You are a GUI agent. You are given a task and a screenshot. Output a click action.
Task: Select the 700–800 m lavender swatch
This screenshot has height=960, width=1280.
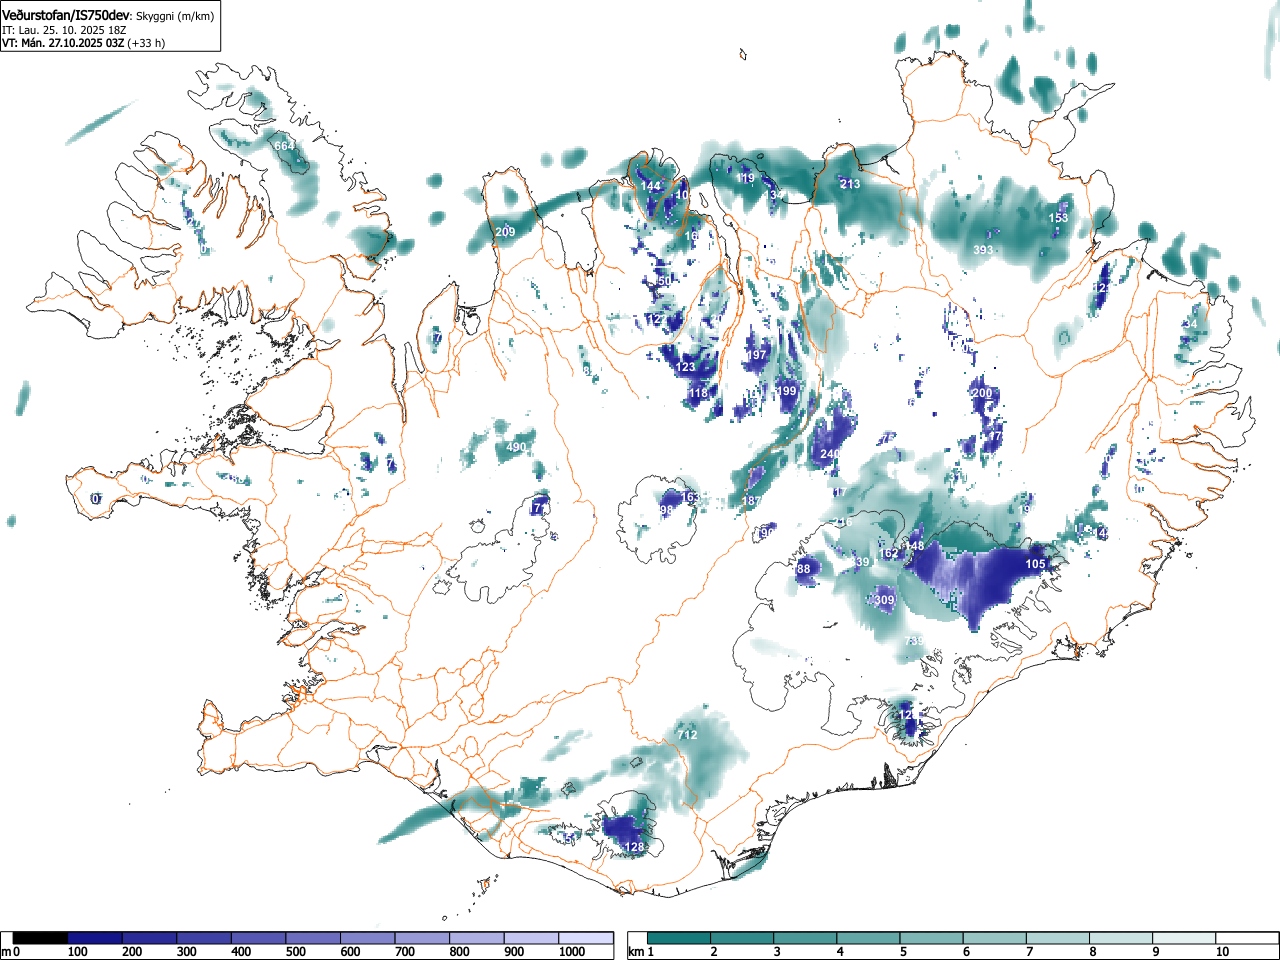422,938
